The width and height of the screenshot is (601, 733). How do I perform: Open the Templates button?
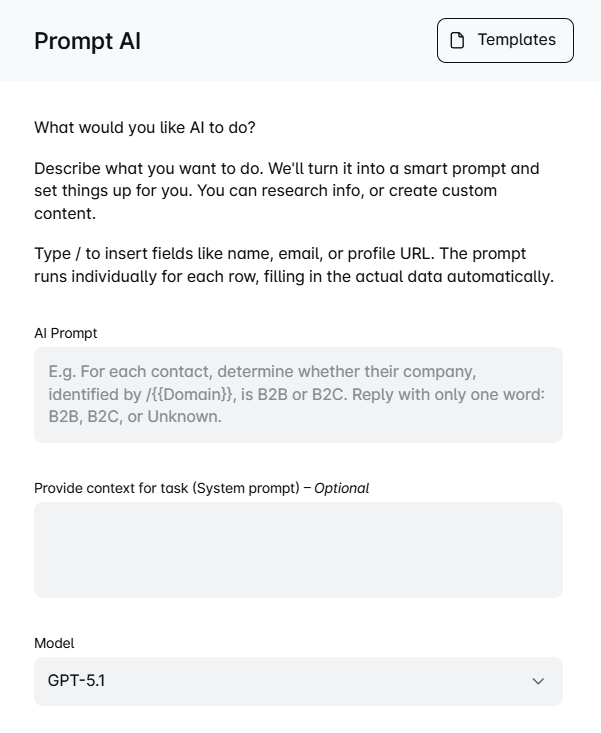tap(505, 41)
